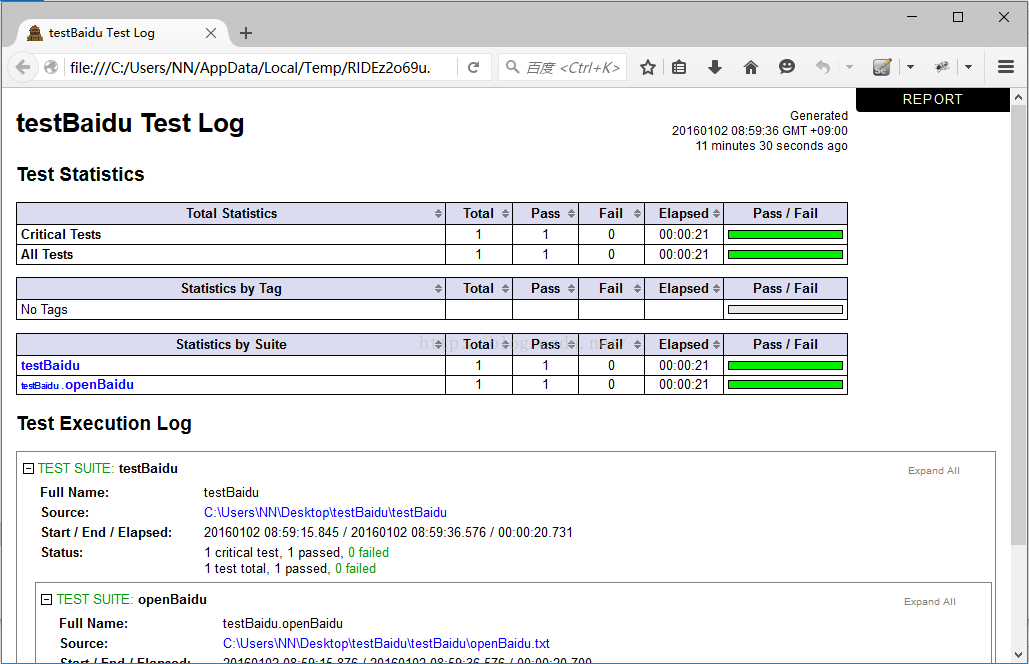Sort Statistics by Tag name column
Screen dimensions: 1029x664
(x=231, y=289)
